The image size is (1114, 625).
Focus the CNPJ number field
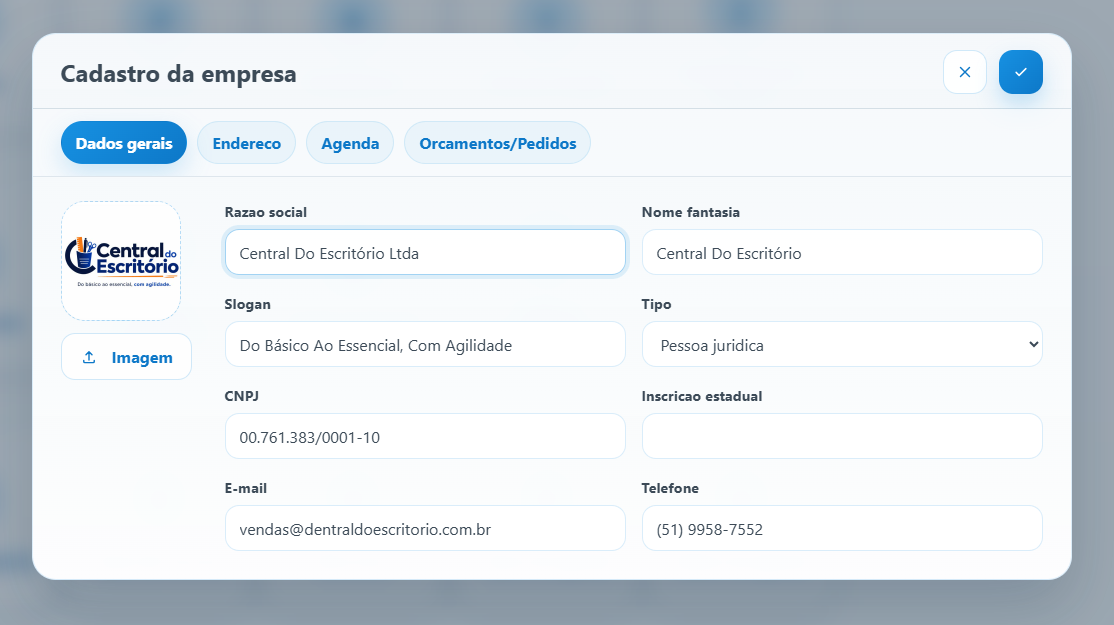(425, 436)
